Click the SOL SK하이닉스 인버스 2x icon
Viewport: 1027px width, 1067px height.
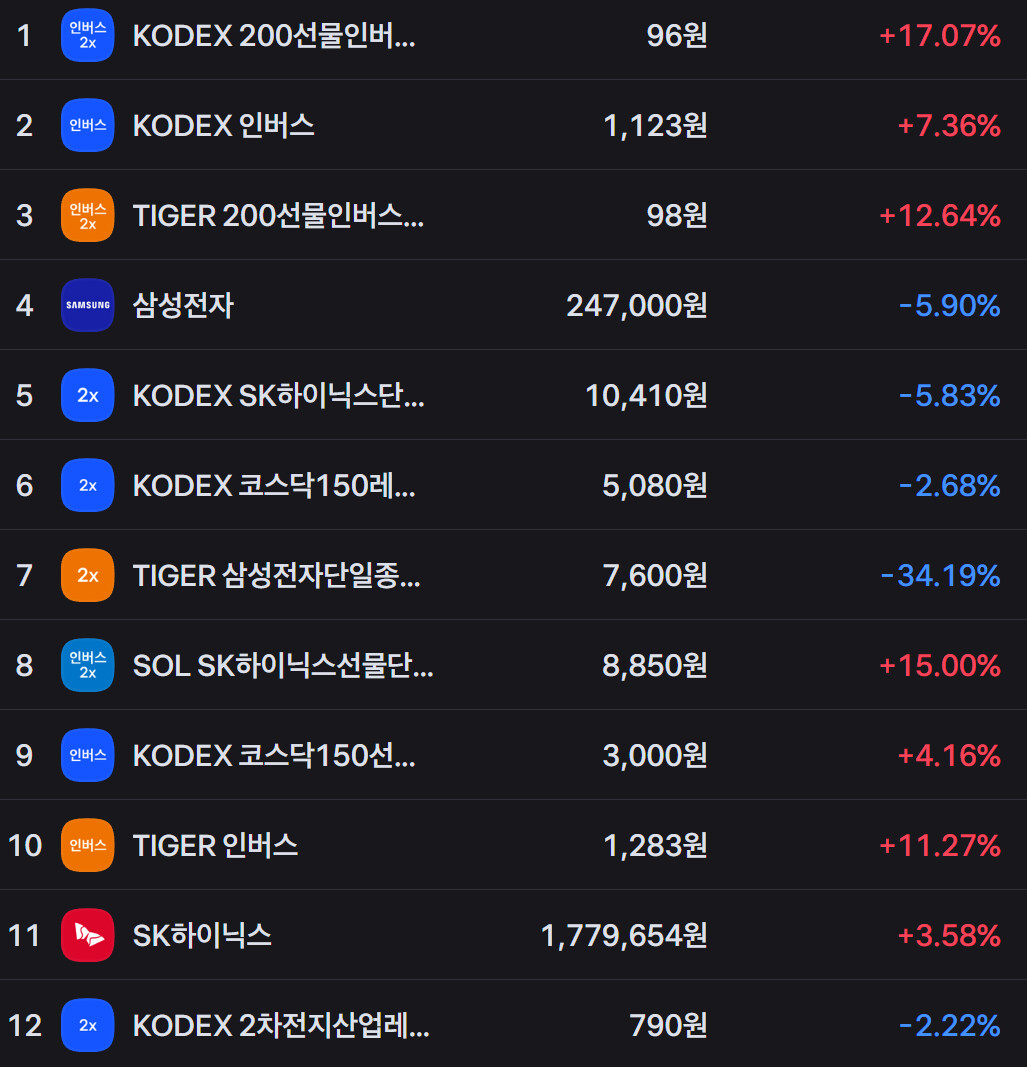87,665
